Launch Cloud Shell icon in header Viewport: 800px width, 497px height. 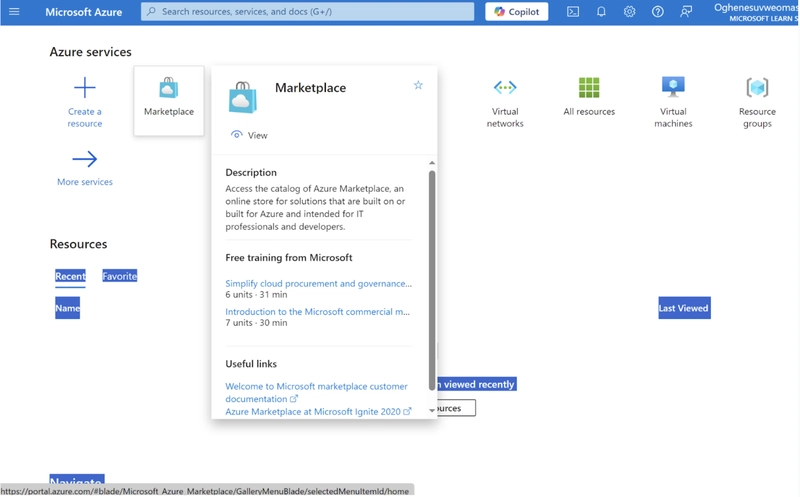573,11
